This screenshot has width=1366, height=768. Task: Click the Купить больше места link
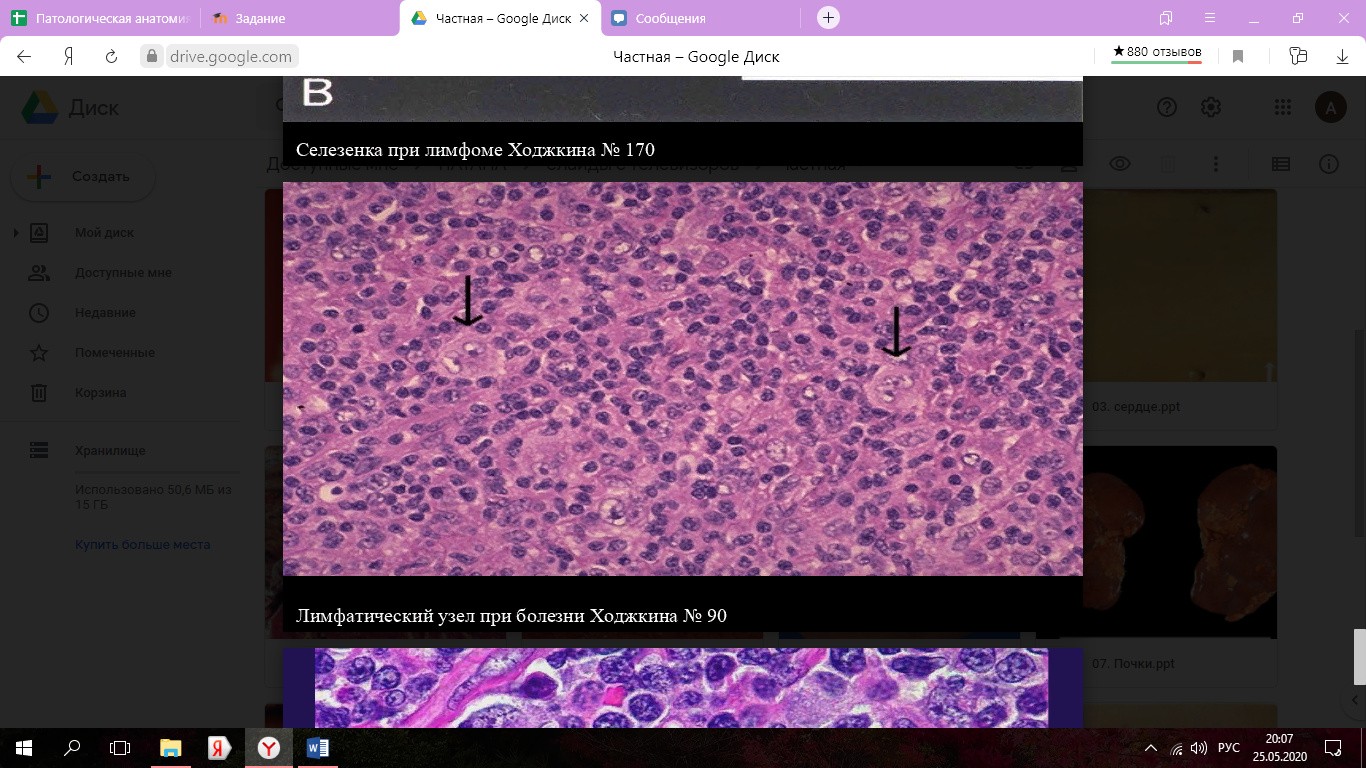coord(142,545)
